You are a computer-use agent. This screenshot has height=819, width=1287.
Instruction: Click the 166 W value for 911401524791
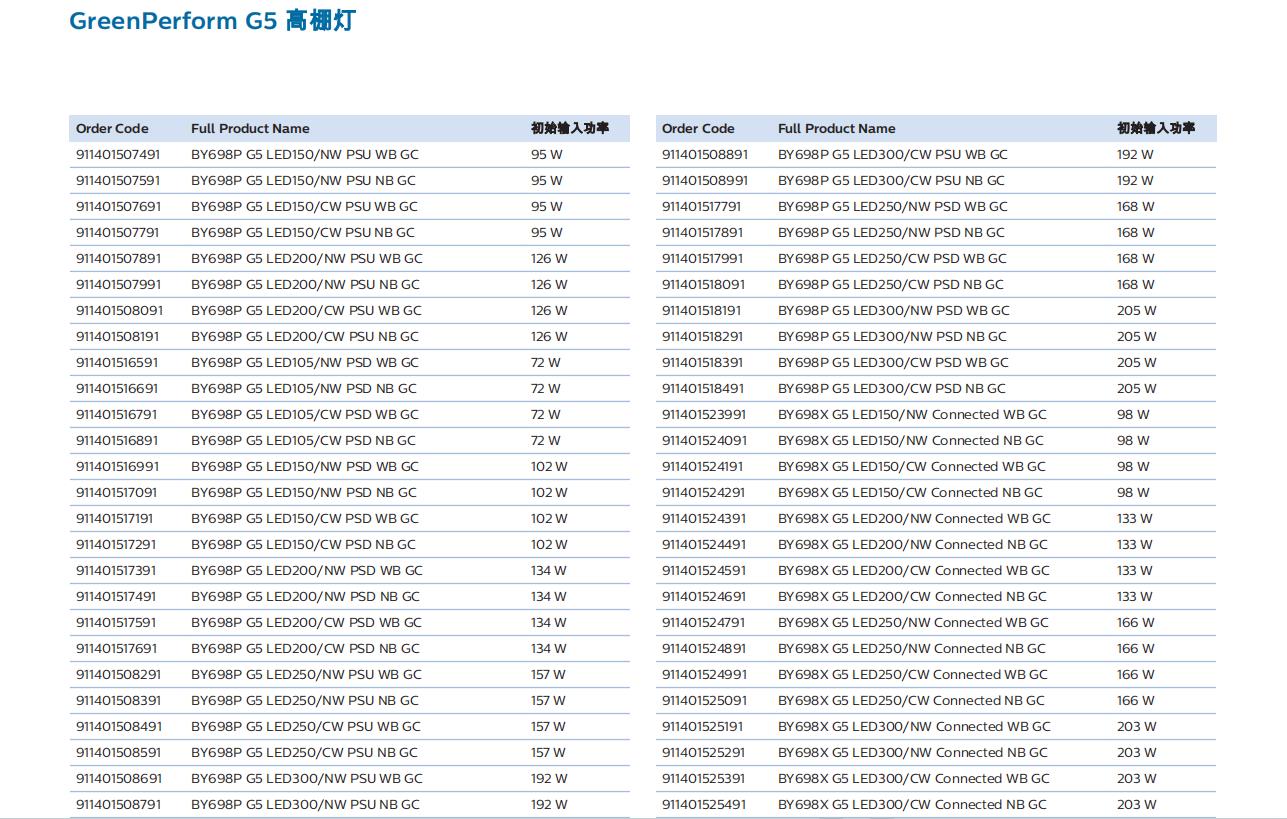coord(1136,623)
